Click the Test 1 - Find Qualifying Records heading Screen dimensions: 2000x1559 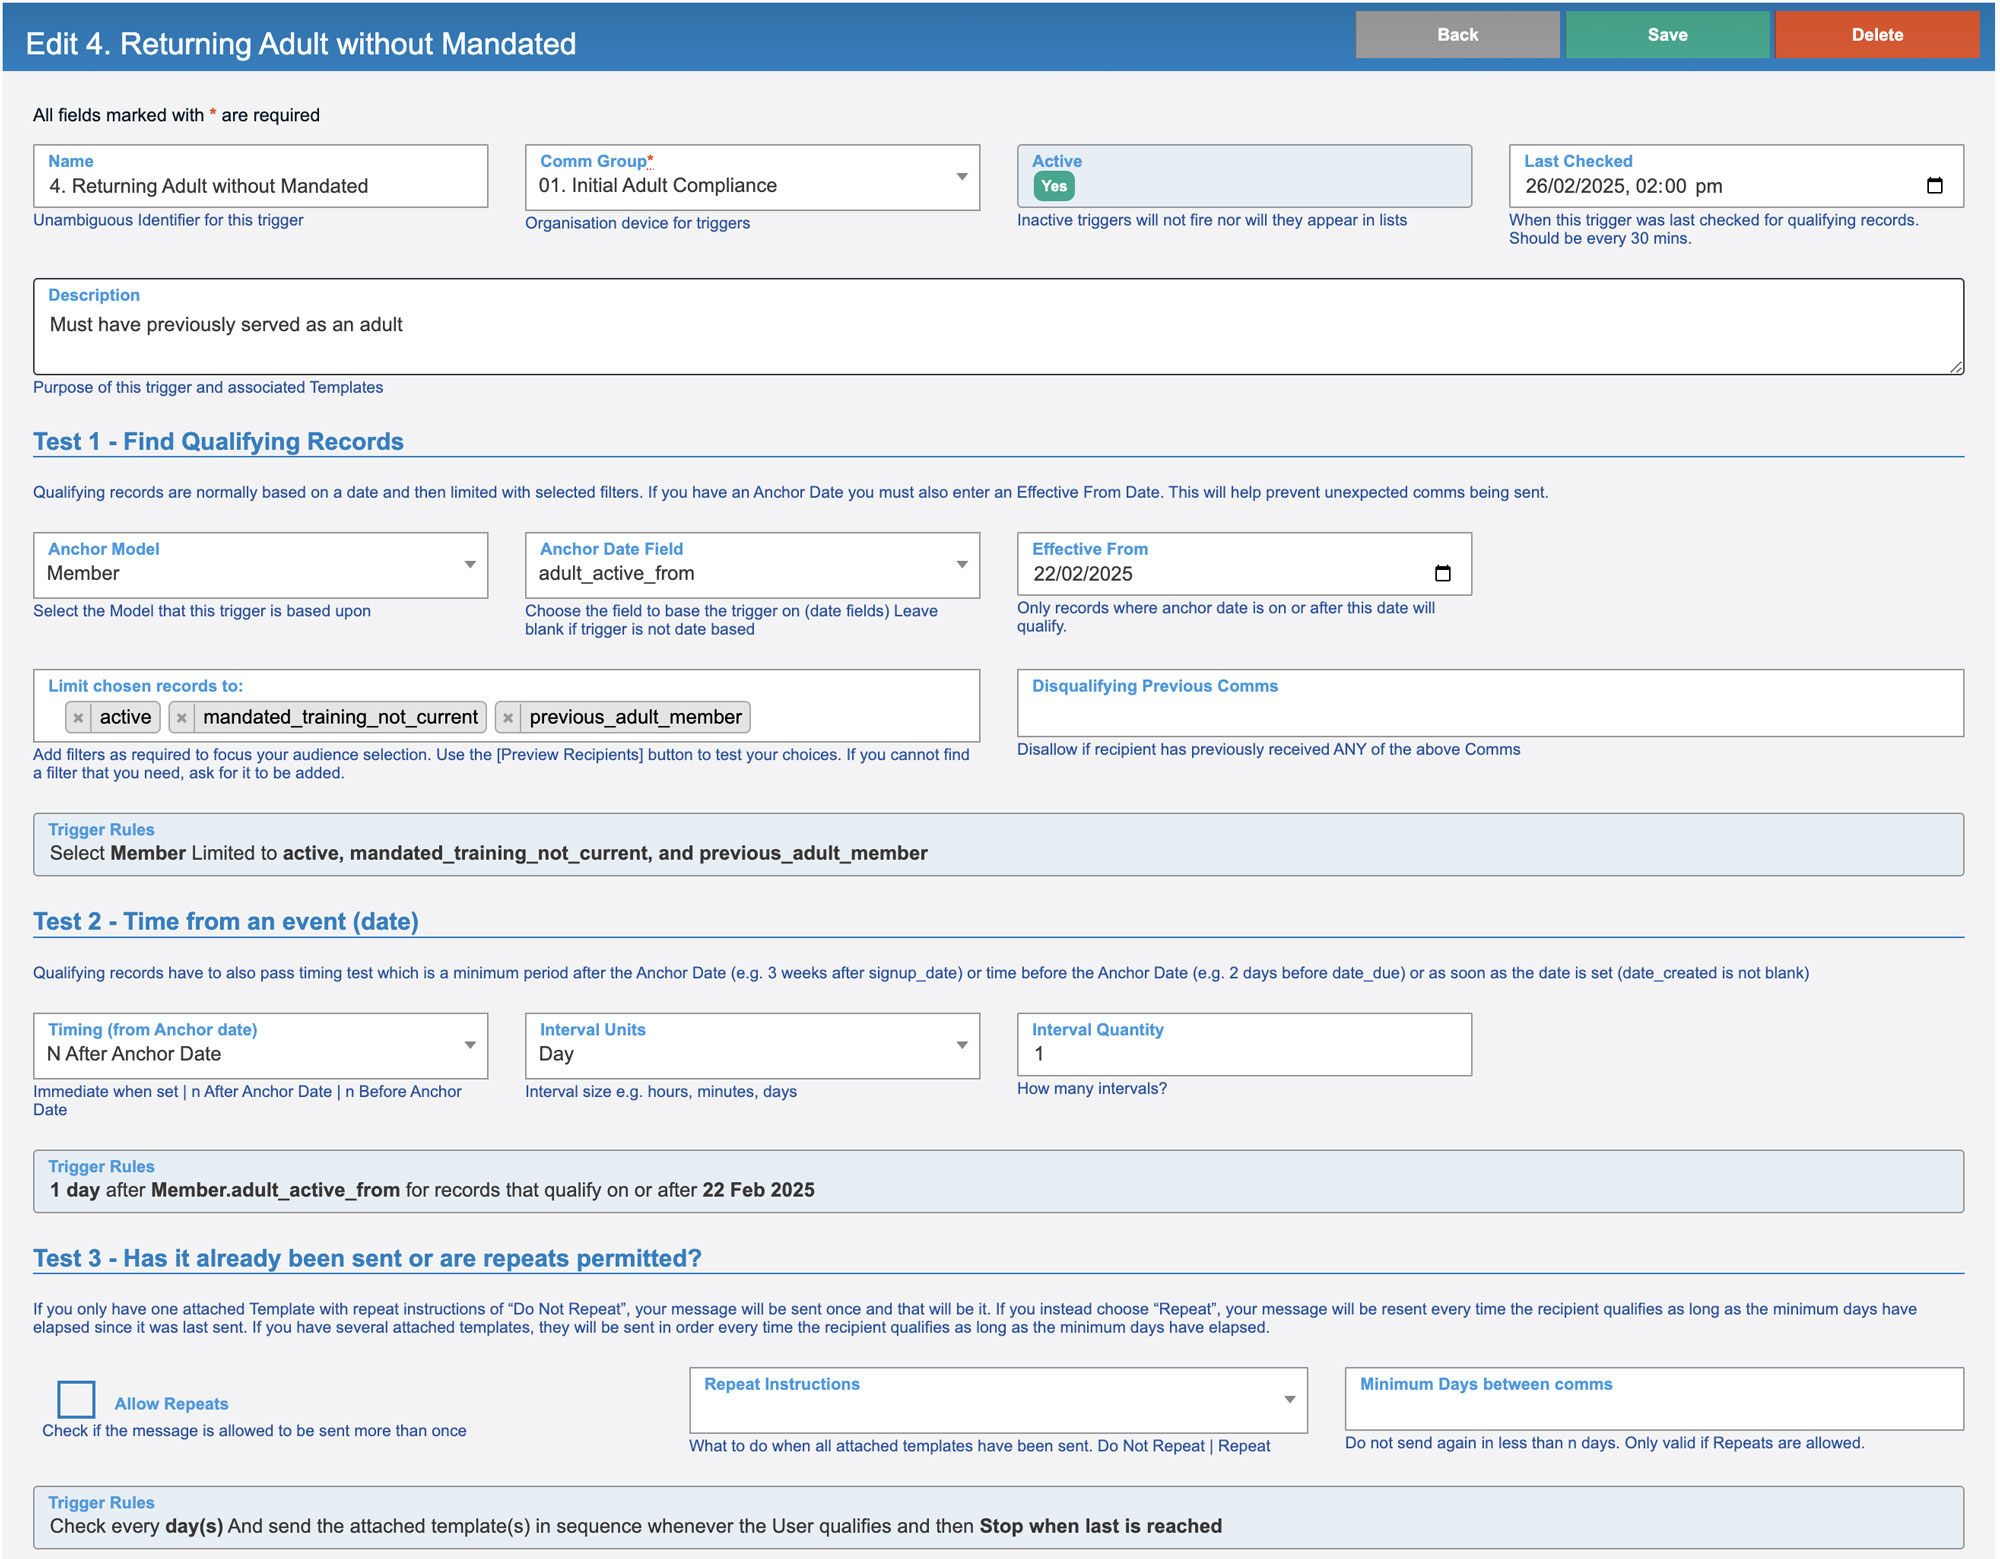218,442
